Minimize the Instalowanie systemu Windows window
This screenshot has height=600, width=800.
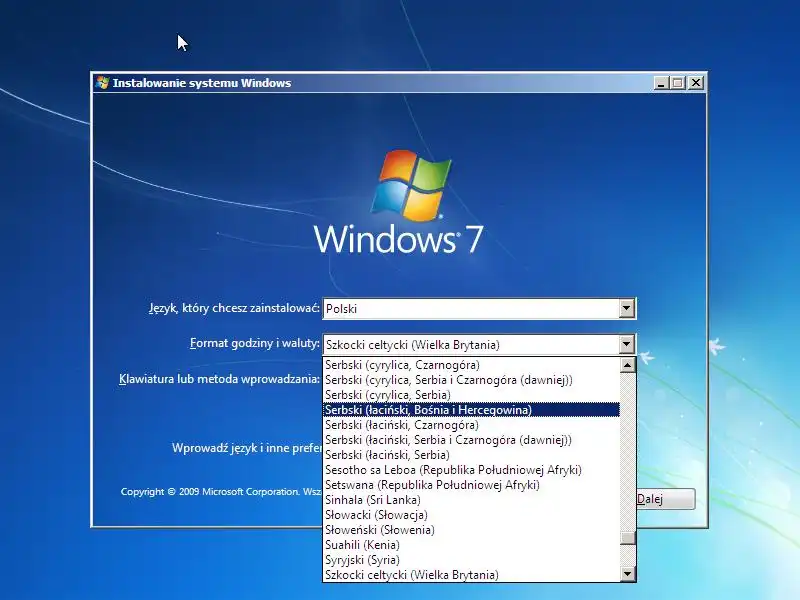click(661, 83)
